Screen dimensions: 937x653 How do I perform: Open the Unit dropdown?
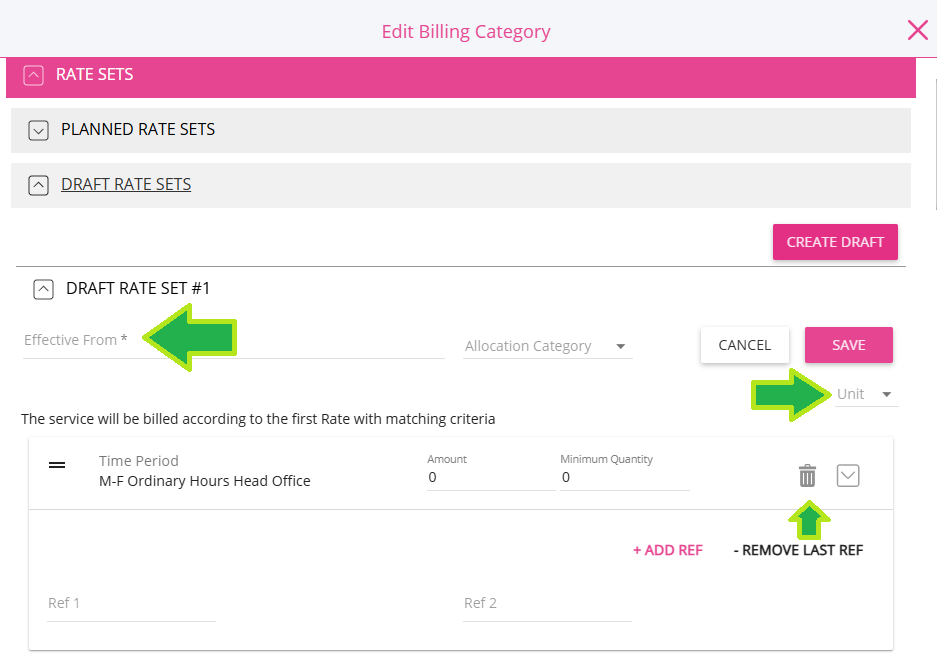tap(866, 394)
